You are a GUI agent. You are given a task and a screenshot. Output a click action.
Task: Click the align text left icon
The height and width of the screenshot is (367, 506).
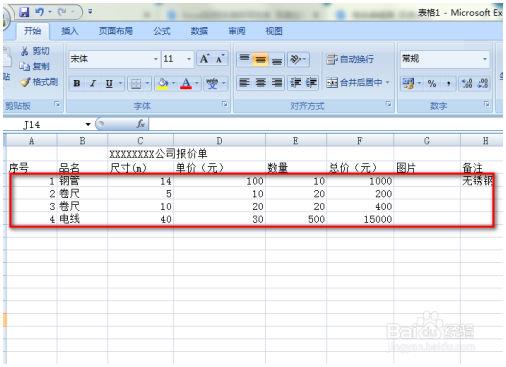pos(244,83)
